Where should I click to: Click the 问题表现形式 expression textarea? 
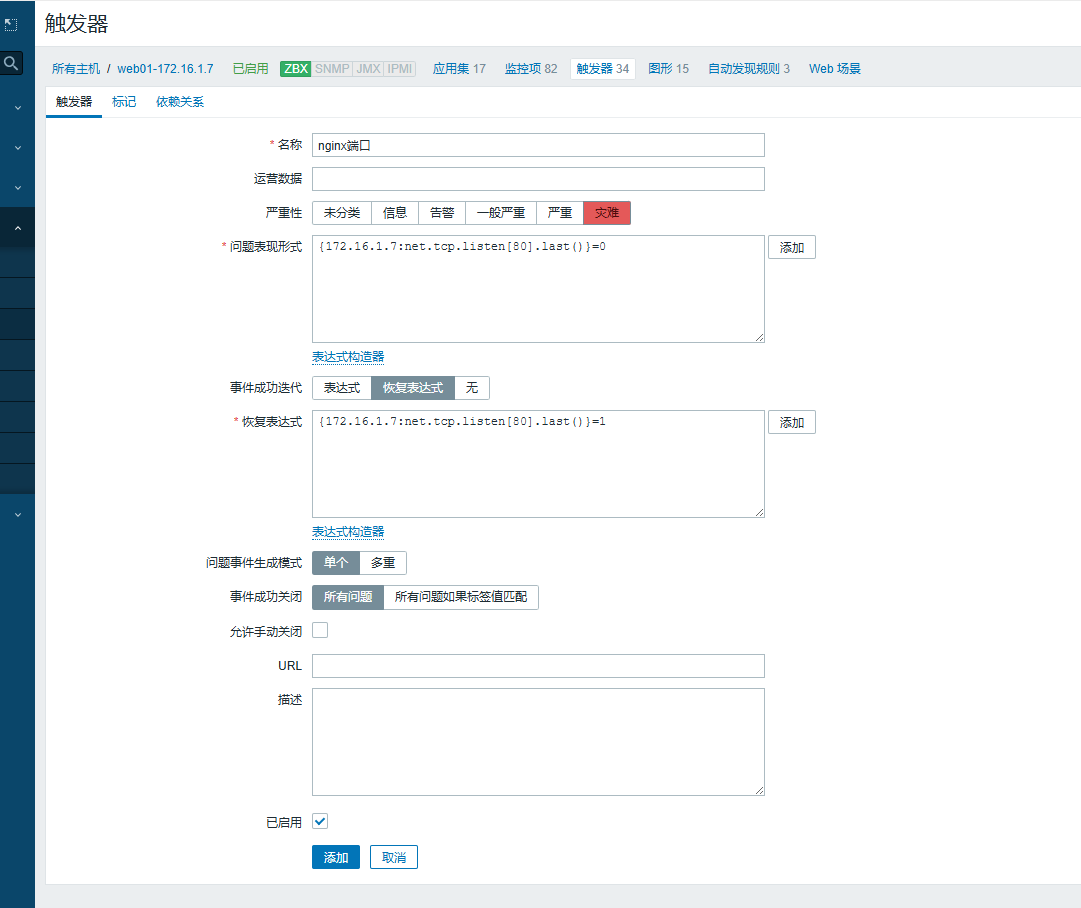click(x=538, y=289)
